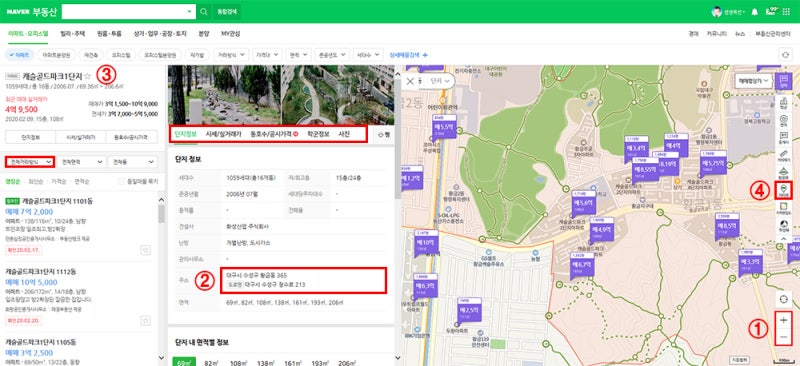
Task: Open the 거래방식 filter dropdown
Action: [231, 55]
